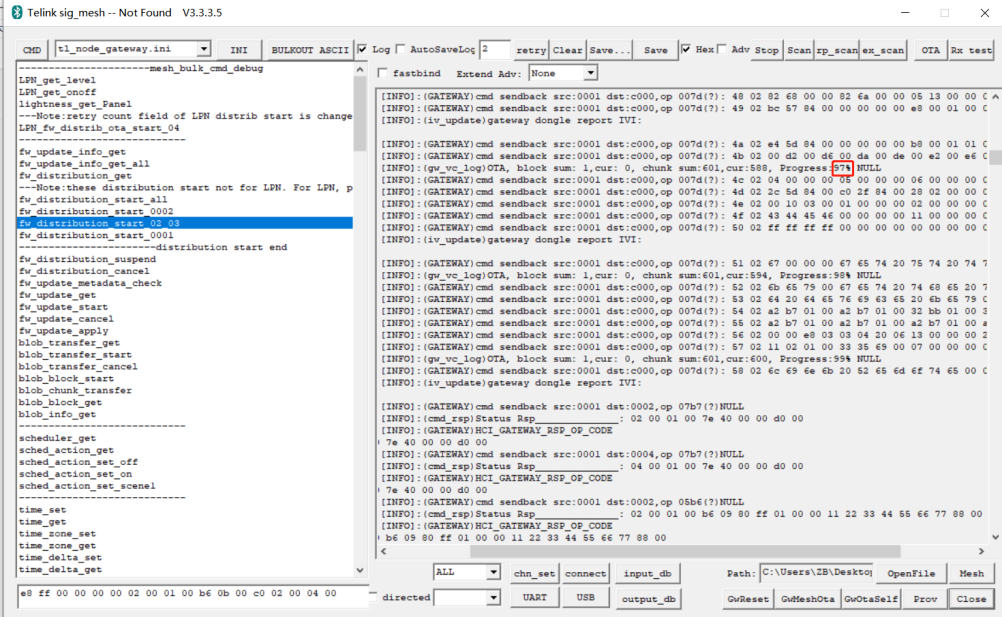The height and width of the screenshot is (617, 1002).
Task: Select fw_distribution_cancel in command list
Action: tap(84, 271)
